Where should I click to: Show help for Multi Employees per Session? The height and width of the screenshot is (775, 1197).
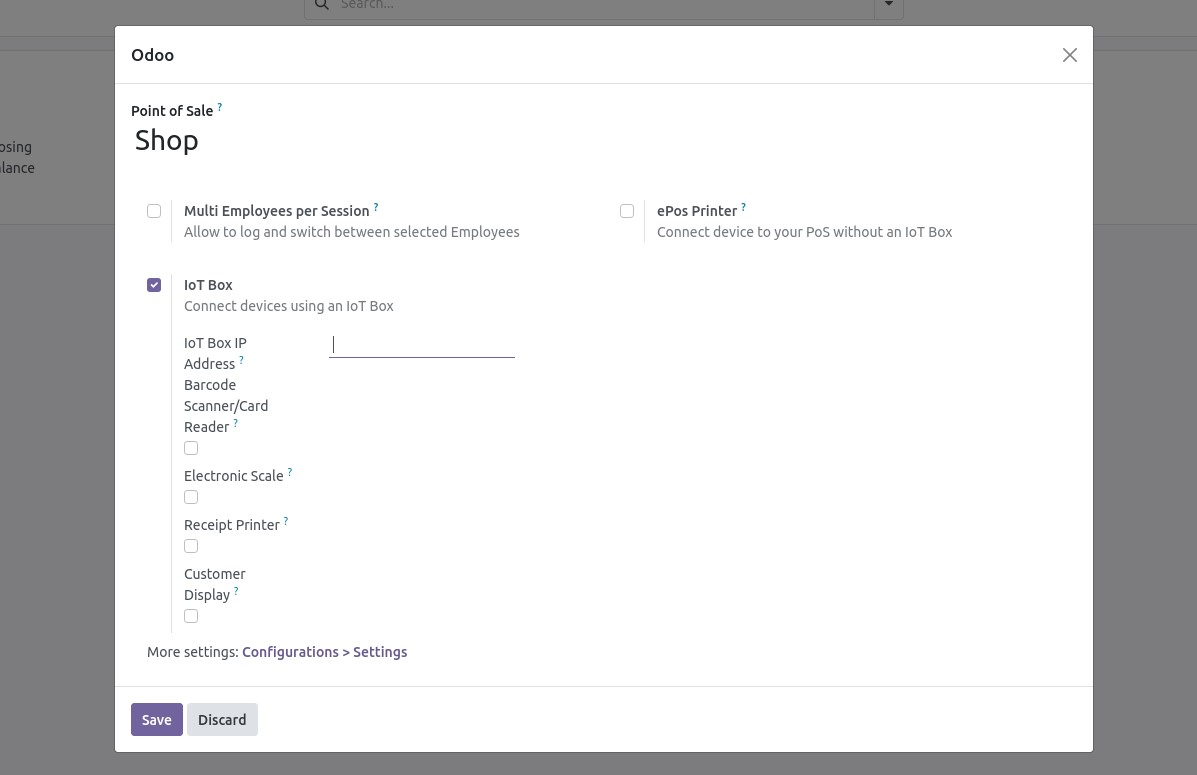[x=376, y=207]
